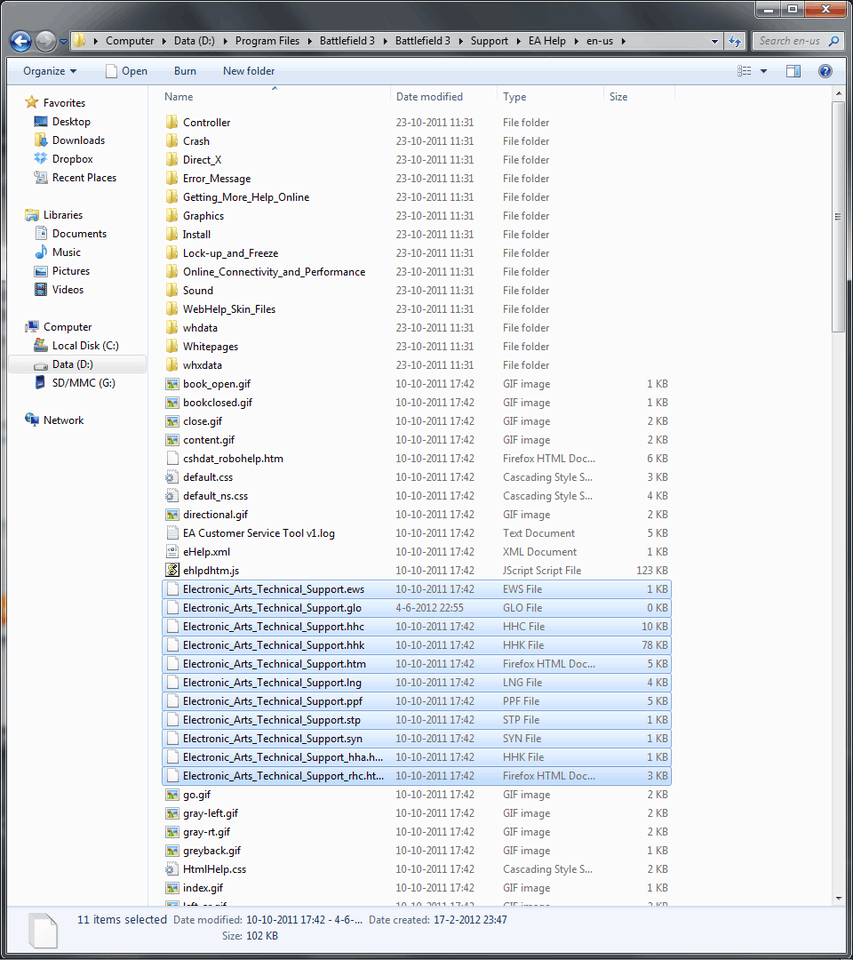Expand the arrow after Computer breadcrumb

point(163,41)
